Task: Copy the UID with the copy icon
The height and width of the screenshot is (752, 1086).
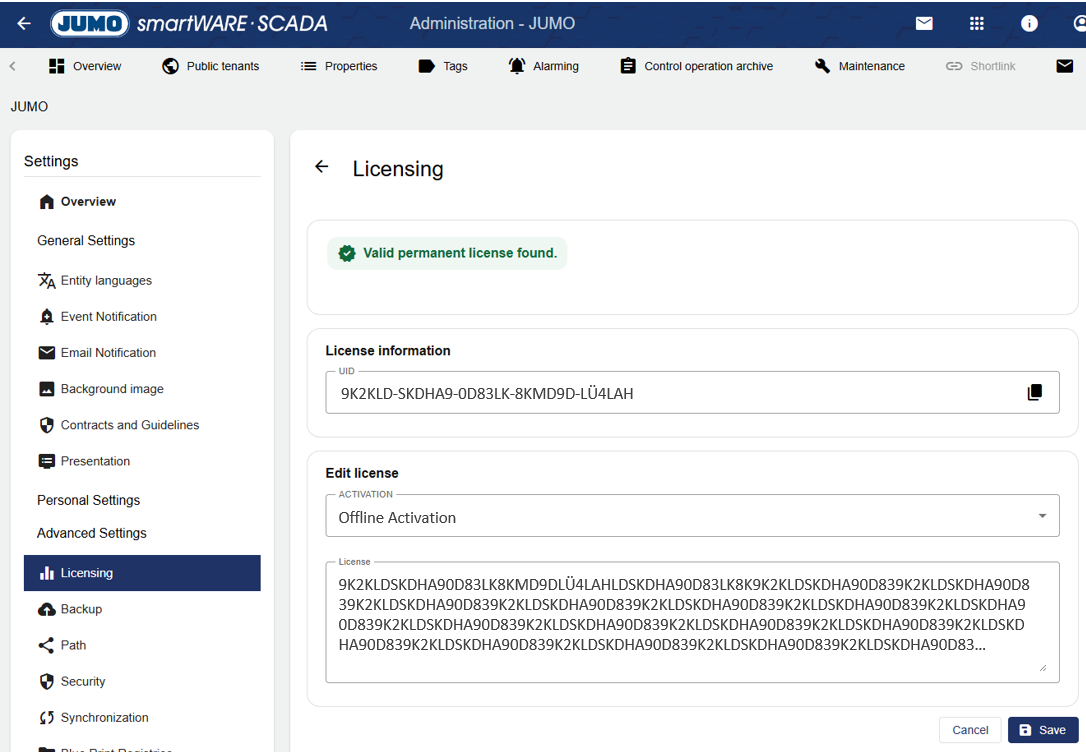Action: tap(1035, 393)
